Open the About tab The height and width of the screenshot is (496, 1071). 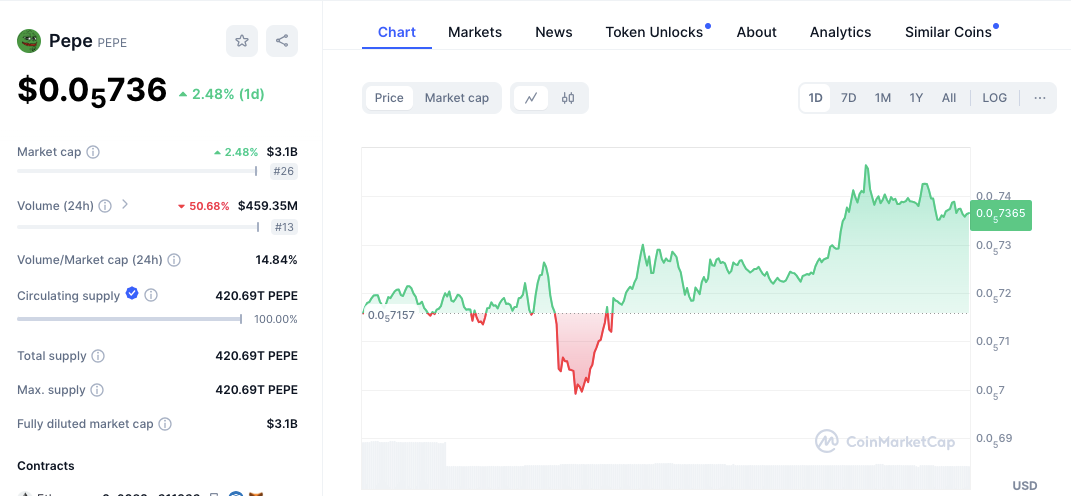(756, 32)
